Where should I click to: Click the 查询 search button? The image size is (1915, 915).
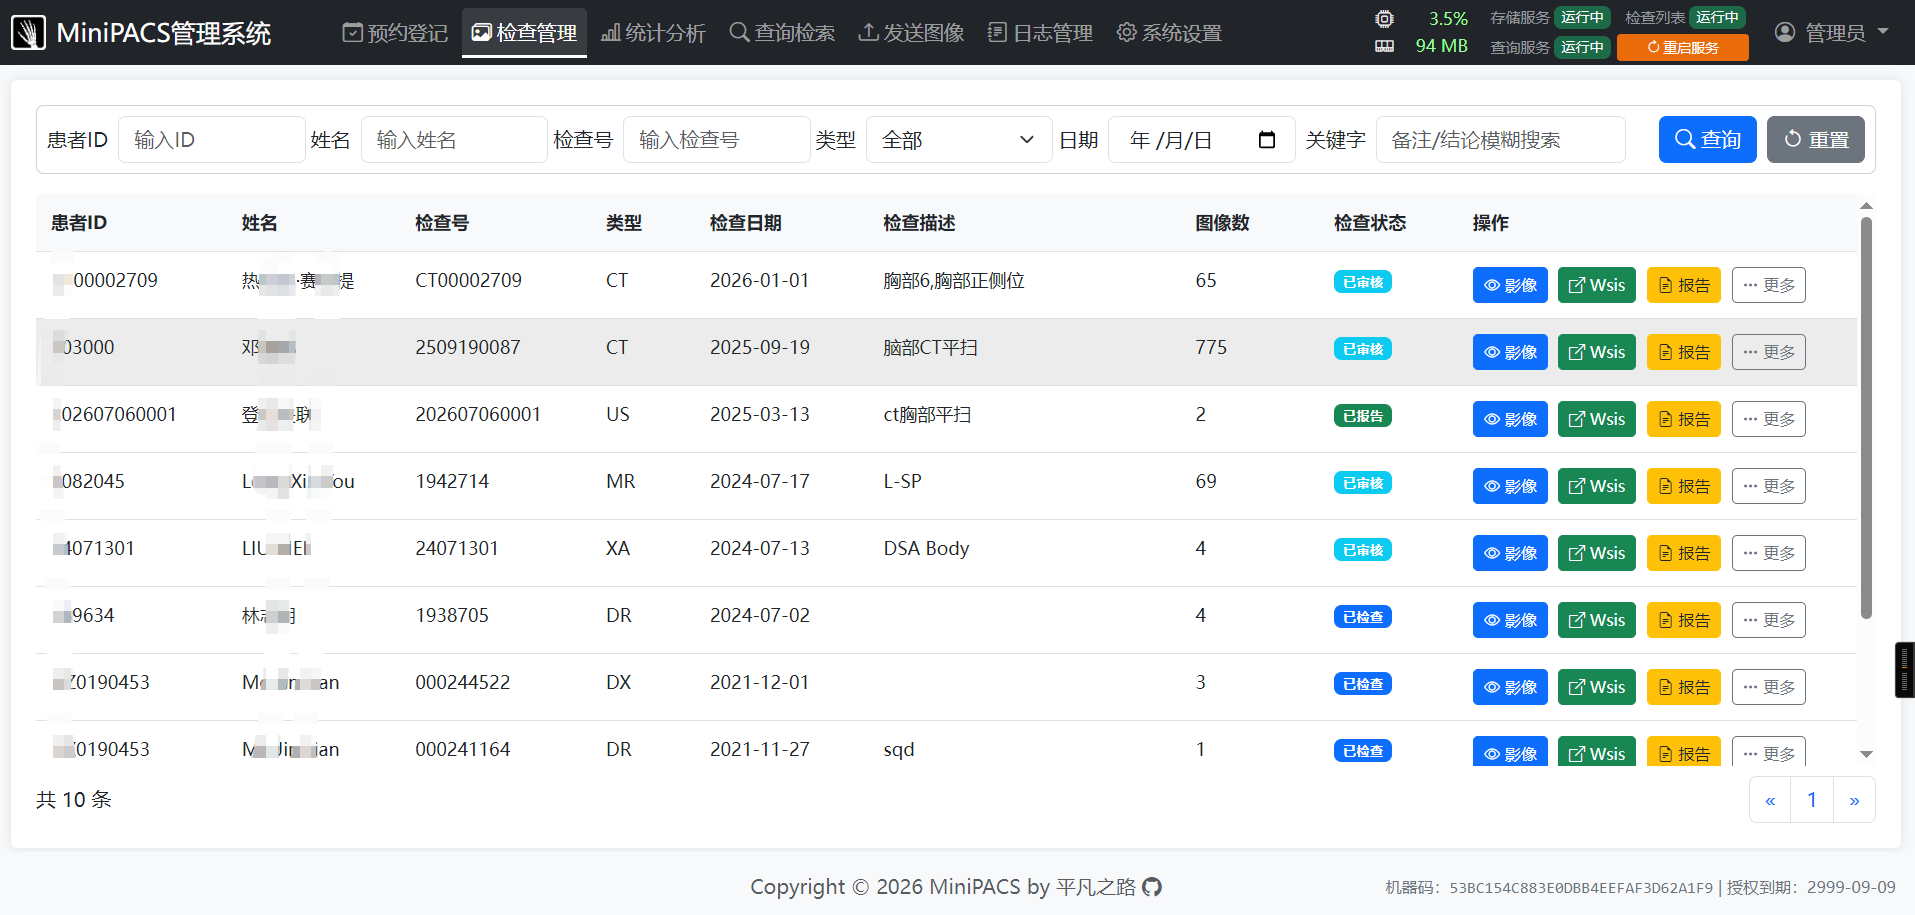(1707, 140)
